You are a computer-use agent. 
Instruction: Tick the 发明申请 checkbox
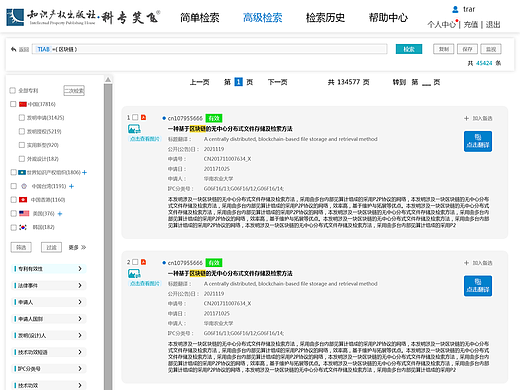pos(22,117)
